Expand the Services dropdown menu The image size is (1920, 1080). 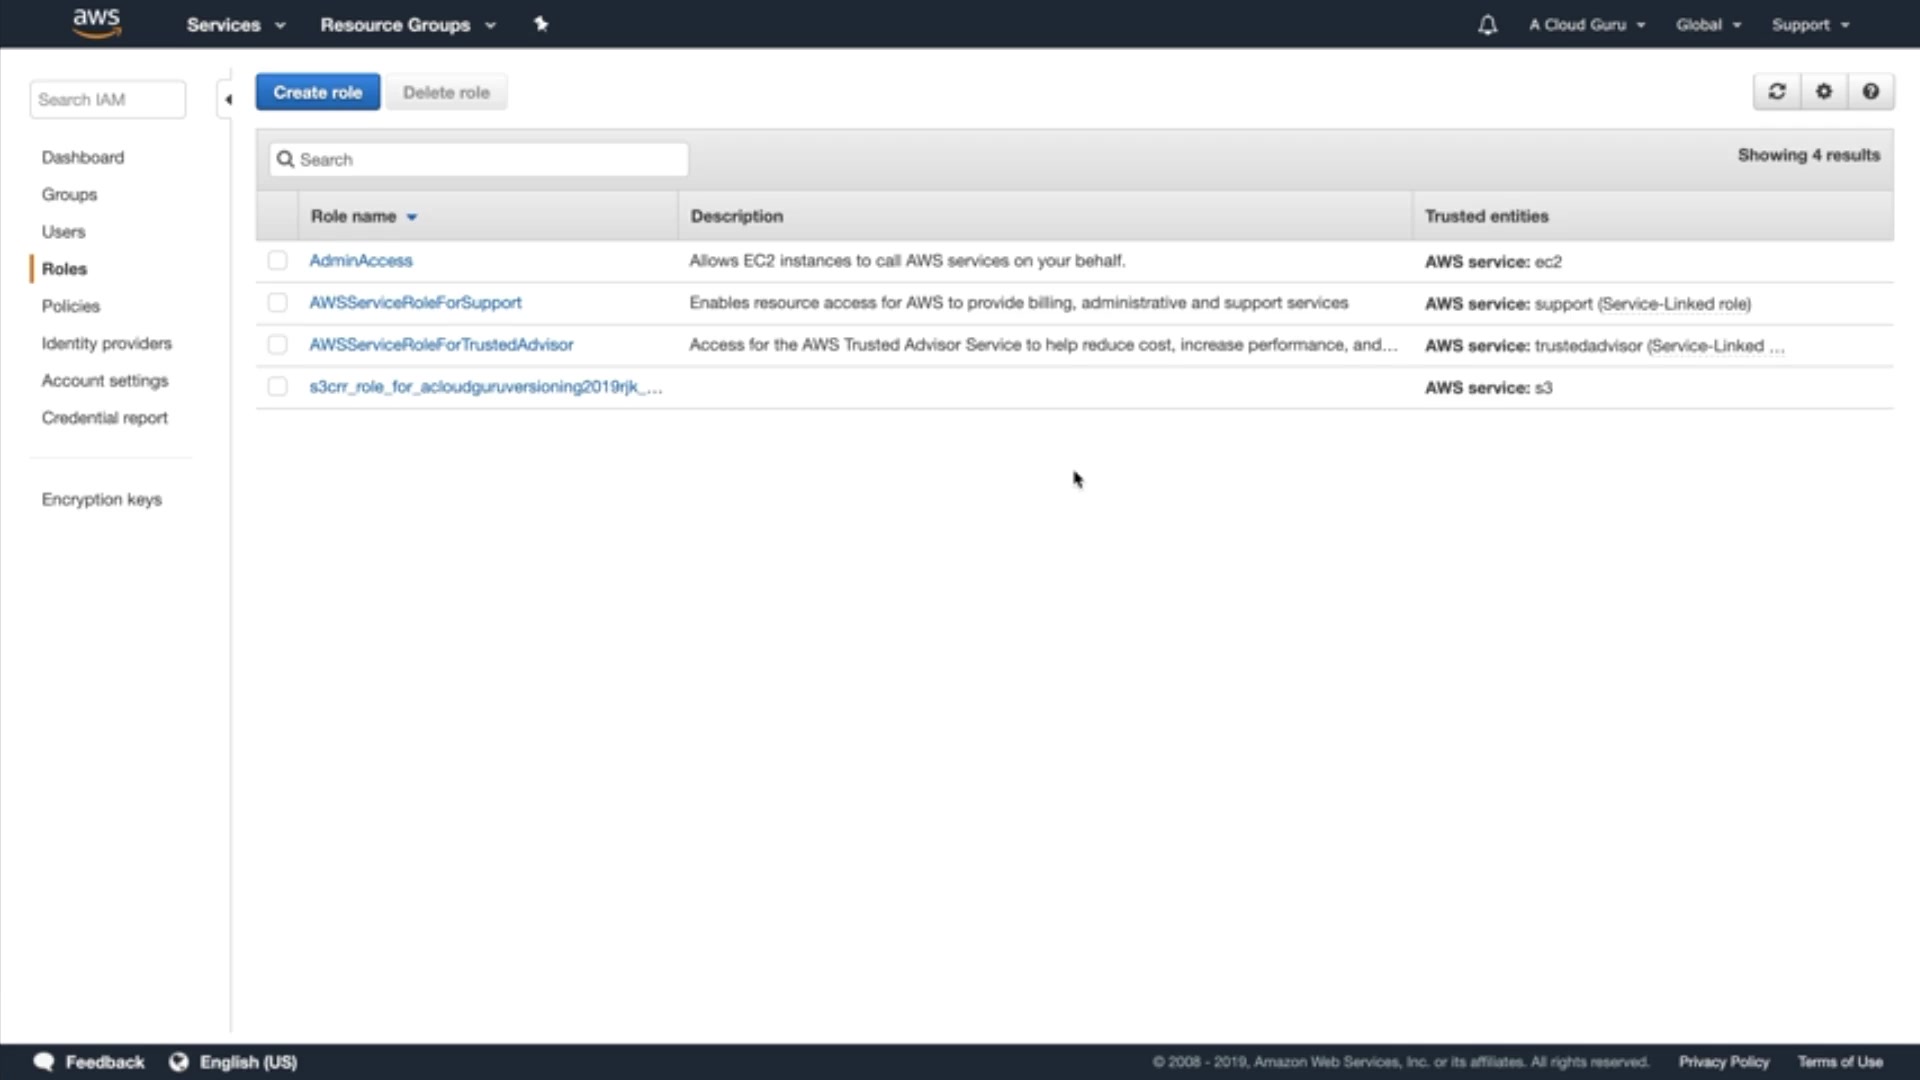(x=235, y=25)
